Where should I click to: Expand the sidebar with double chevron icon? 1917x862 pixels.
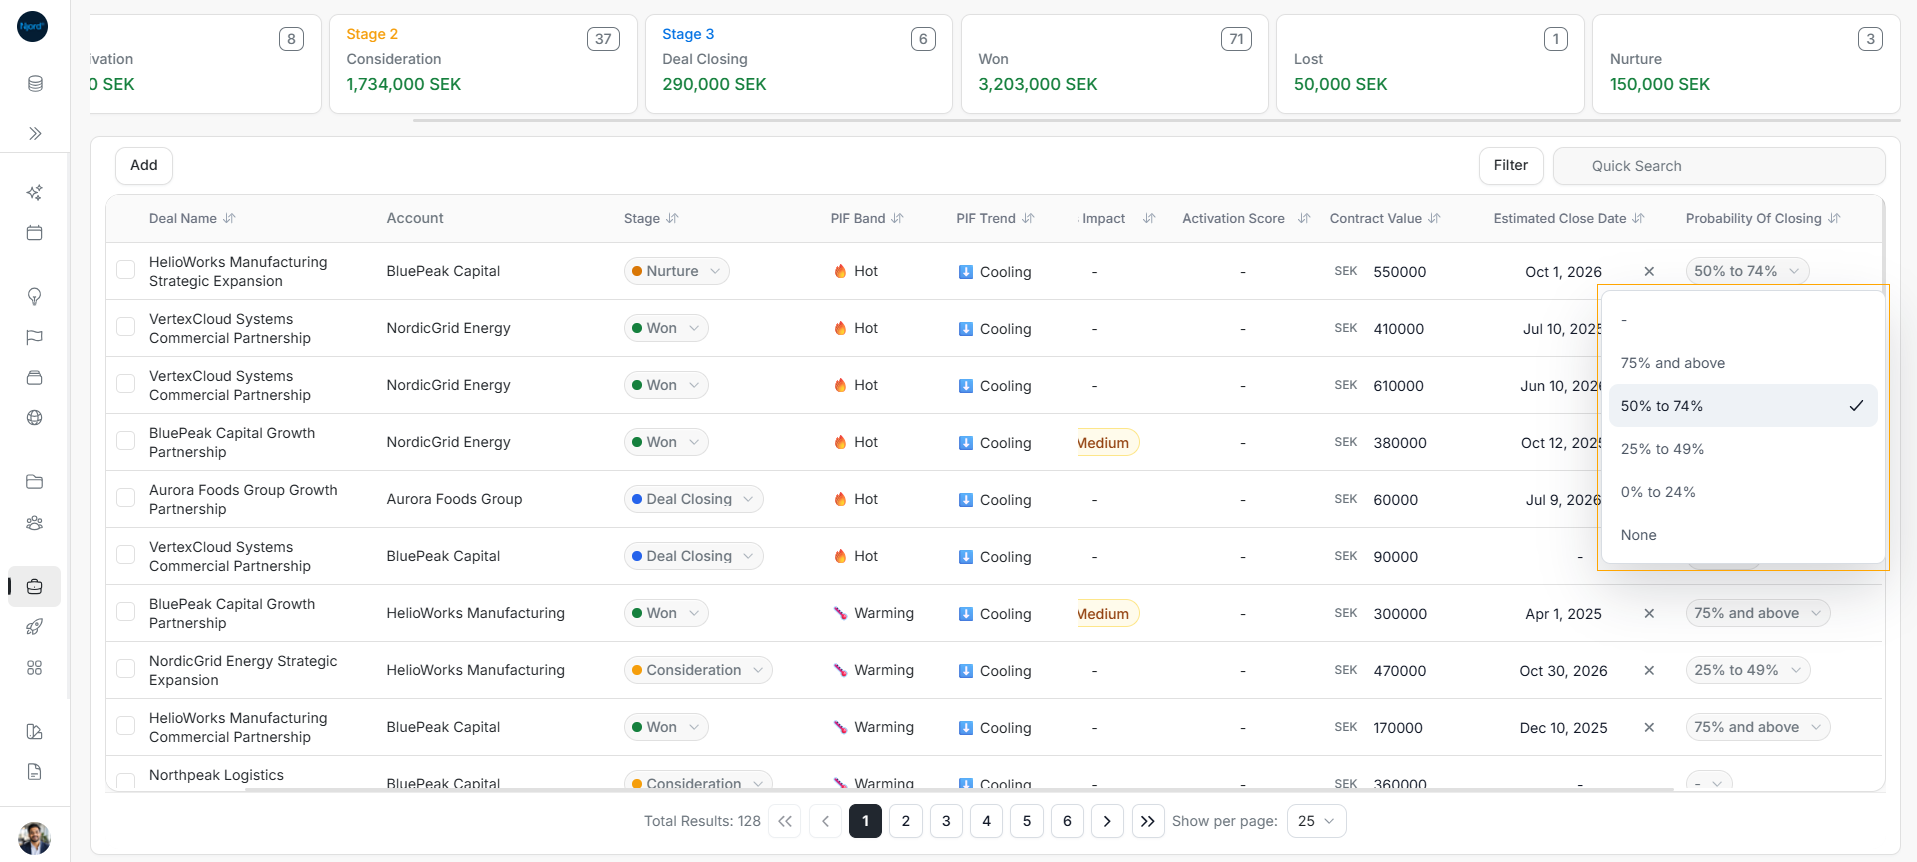(35, 133)
